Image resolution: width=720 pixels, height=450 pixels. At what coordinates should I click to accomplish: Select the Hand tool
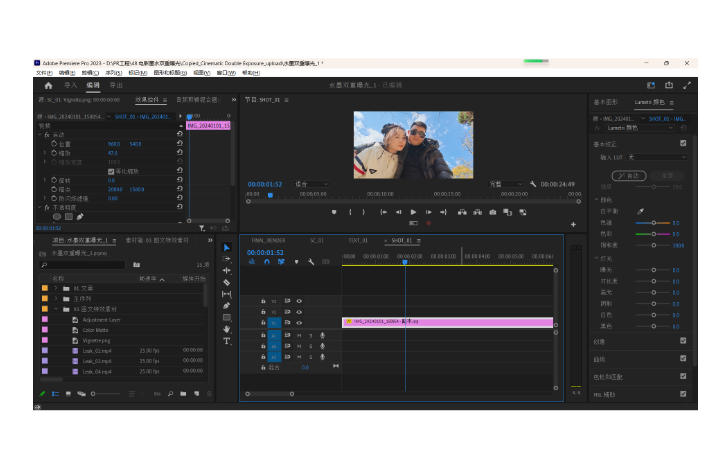(226, 329)
